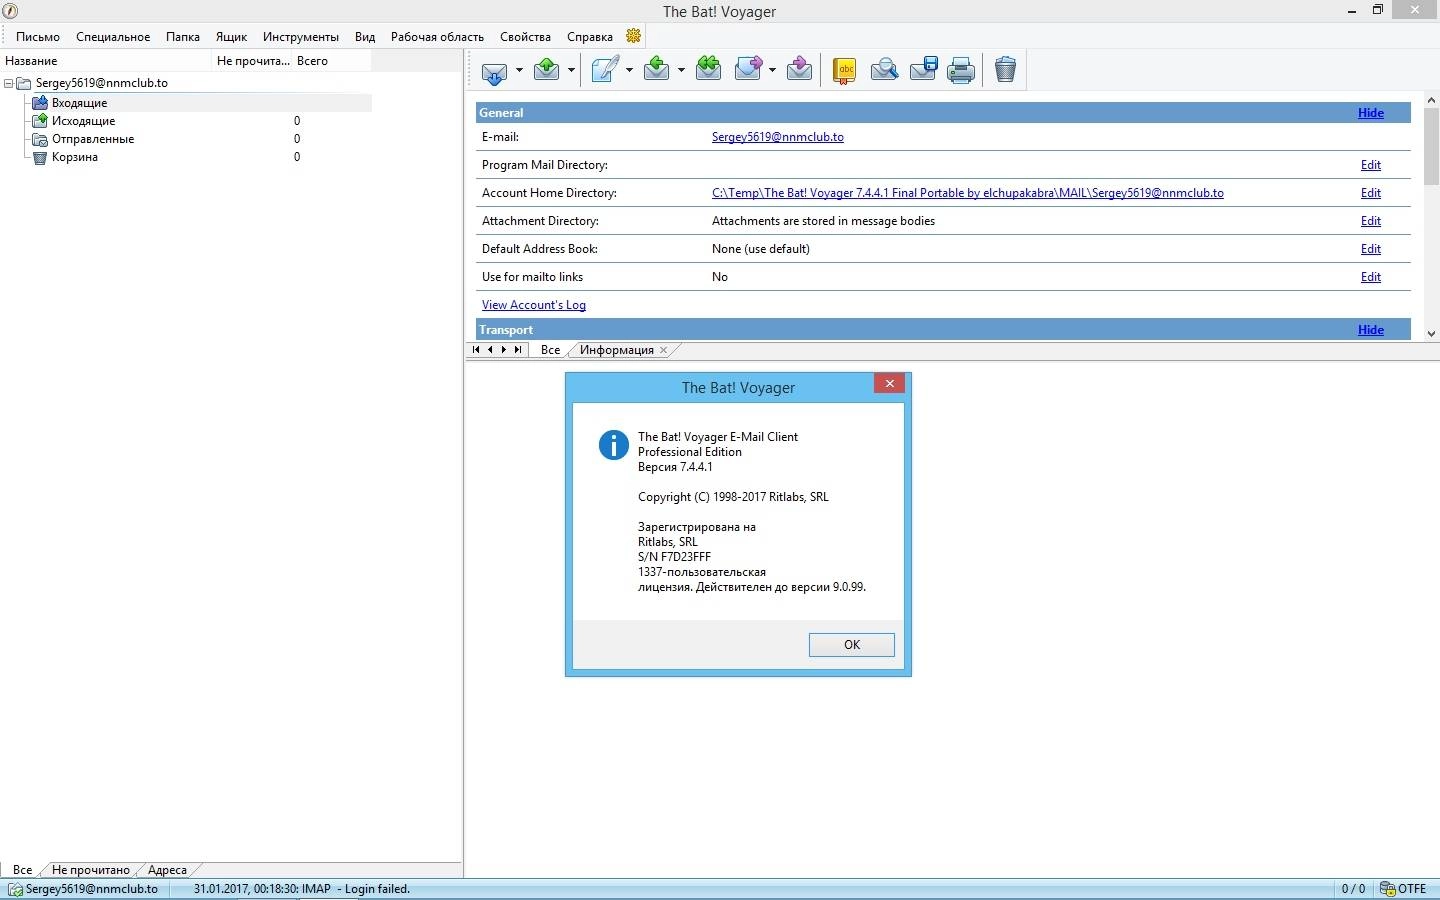Click the save message floppy disk icon
Screen dimensions: 1440x900
click(923, 70)
